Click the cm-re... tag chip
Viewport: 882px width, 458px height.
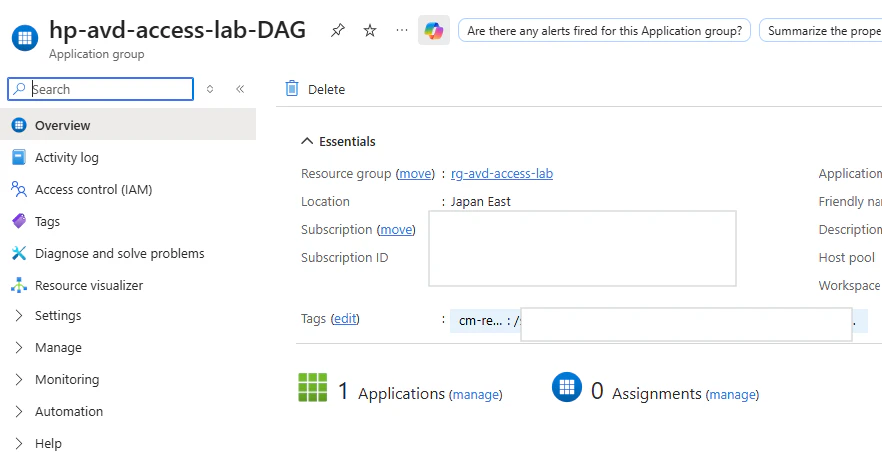[658, 321]
